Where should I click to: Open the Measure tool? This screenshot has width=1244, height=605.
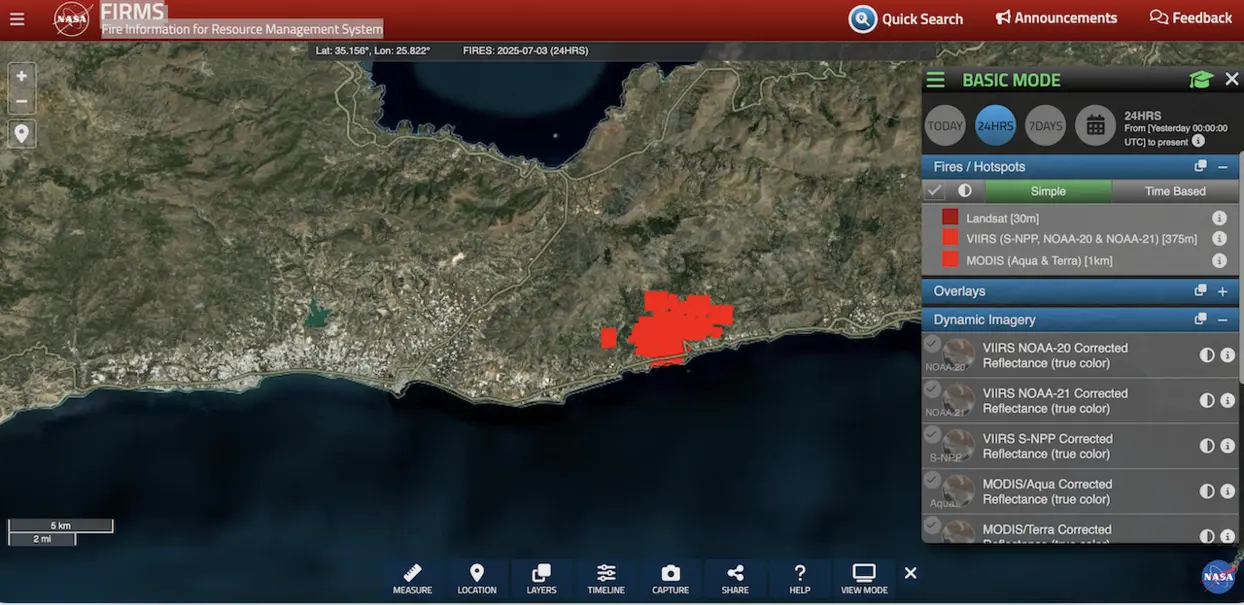[412, 578]
